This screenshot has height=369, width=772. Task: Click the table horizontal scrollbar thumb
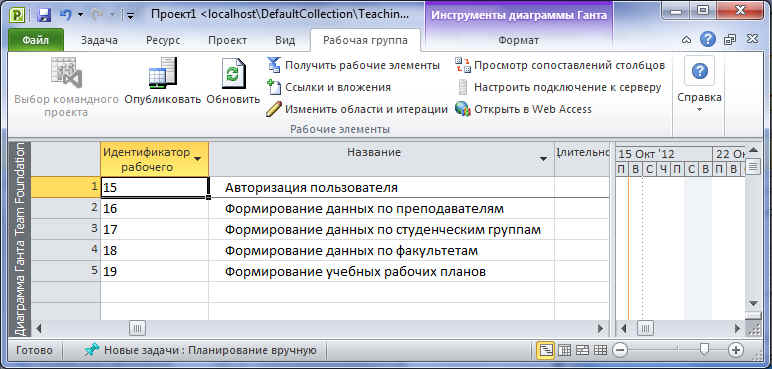pos(137,328)
